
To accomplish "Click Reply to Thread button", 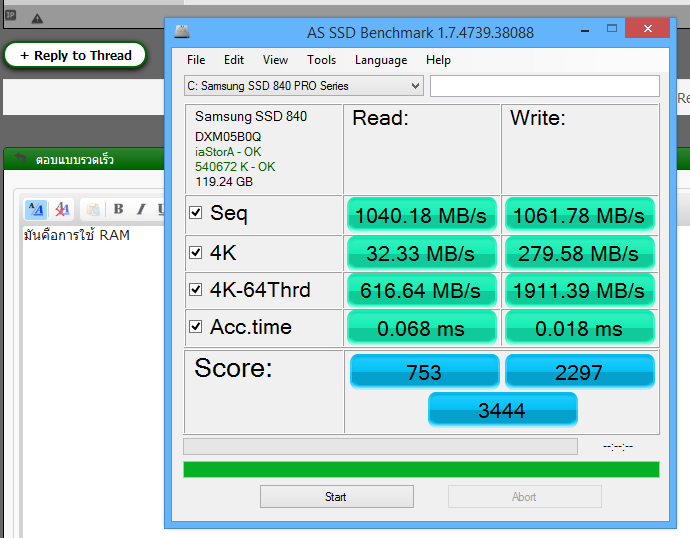I will tap(75, 55).
